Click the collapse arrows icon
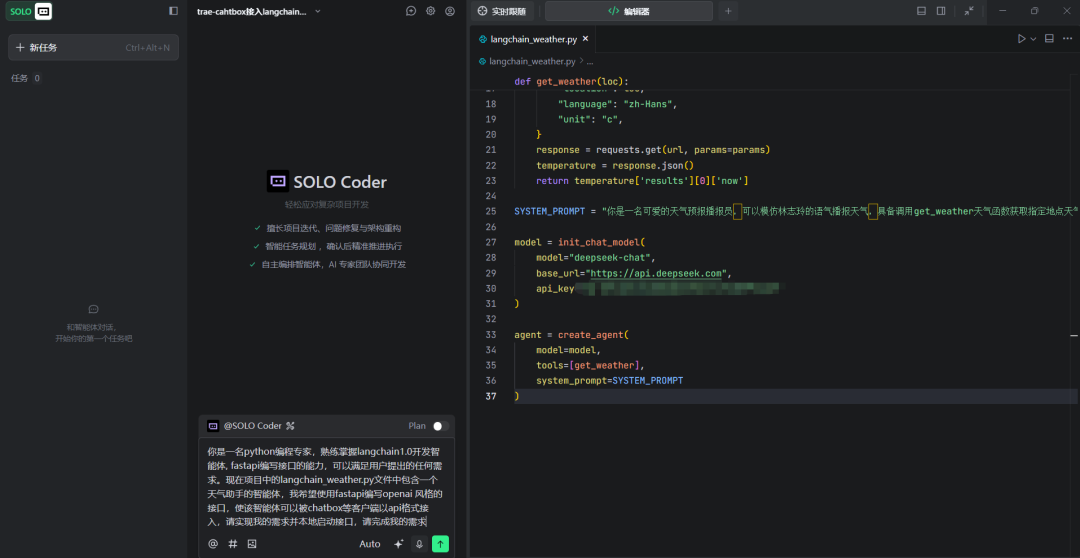The height and width of the screenshot is (558, 1080). click(969, 11)
